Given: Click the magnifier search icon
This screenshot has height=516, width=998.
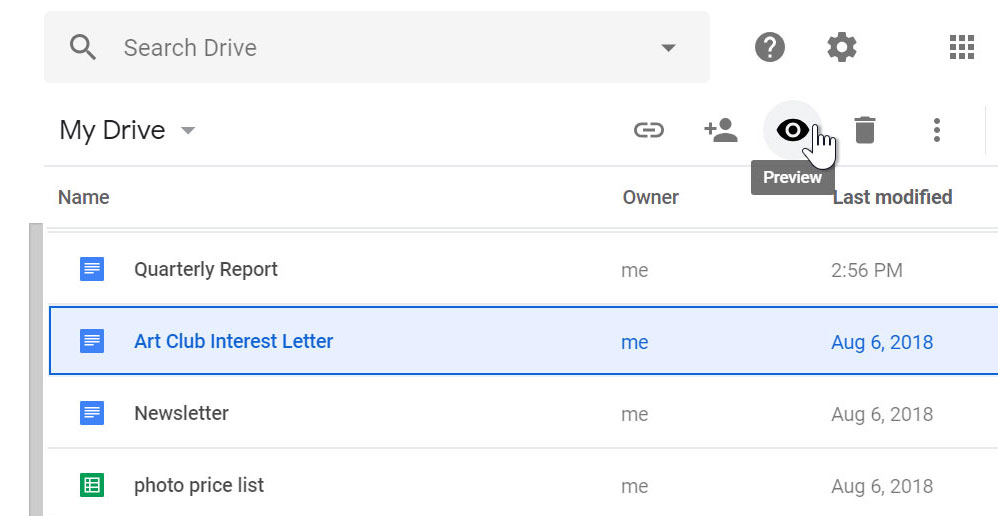Looking at the screenshot, I should 83,47.
